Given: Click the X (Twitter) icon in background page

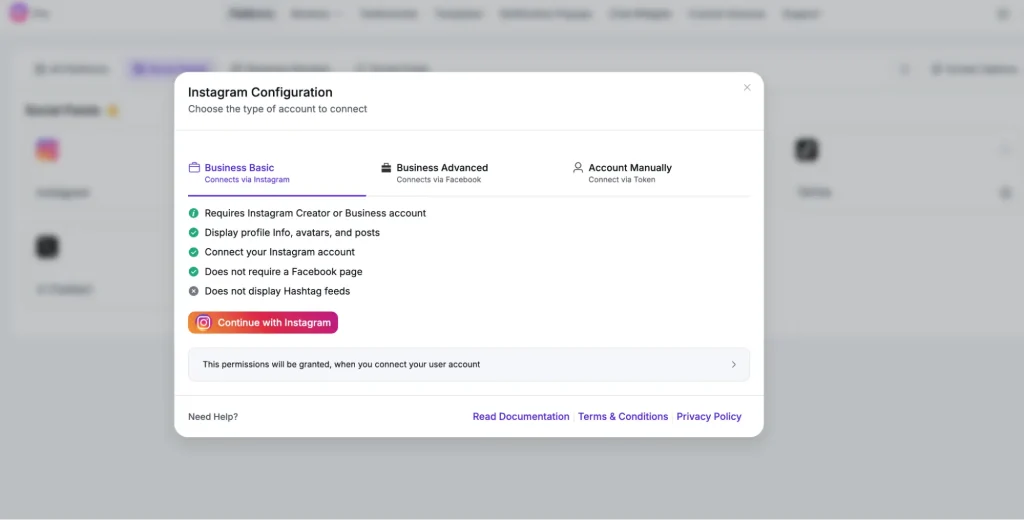Looking at the screenshot, I should 47,247.
